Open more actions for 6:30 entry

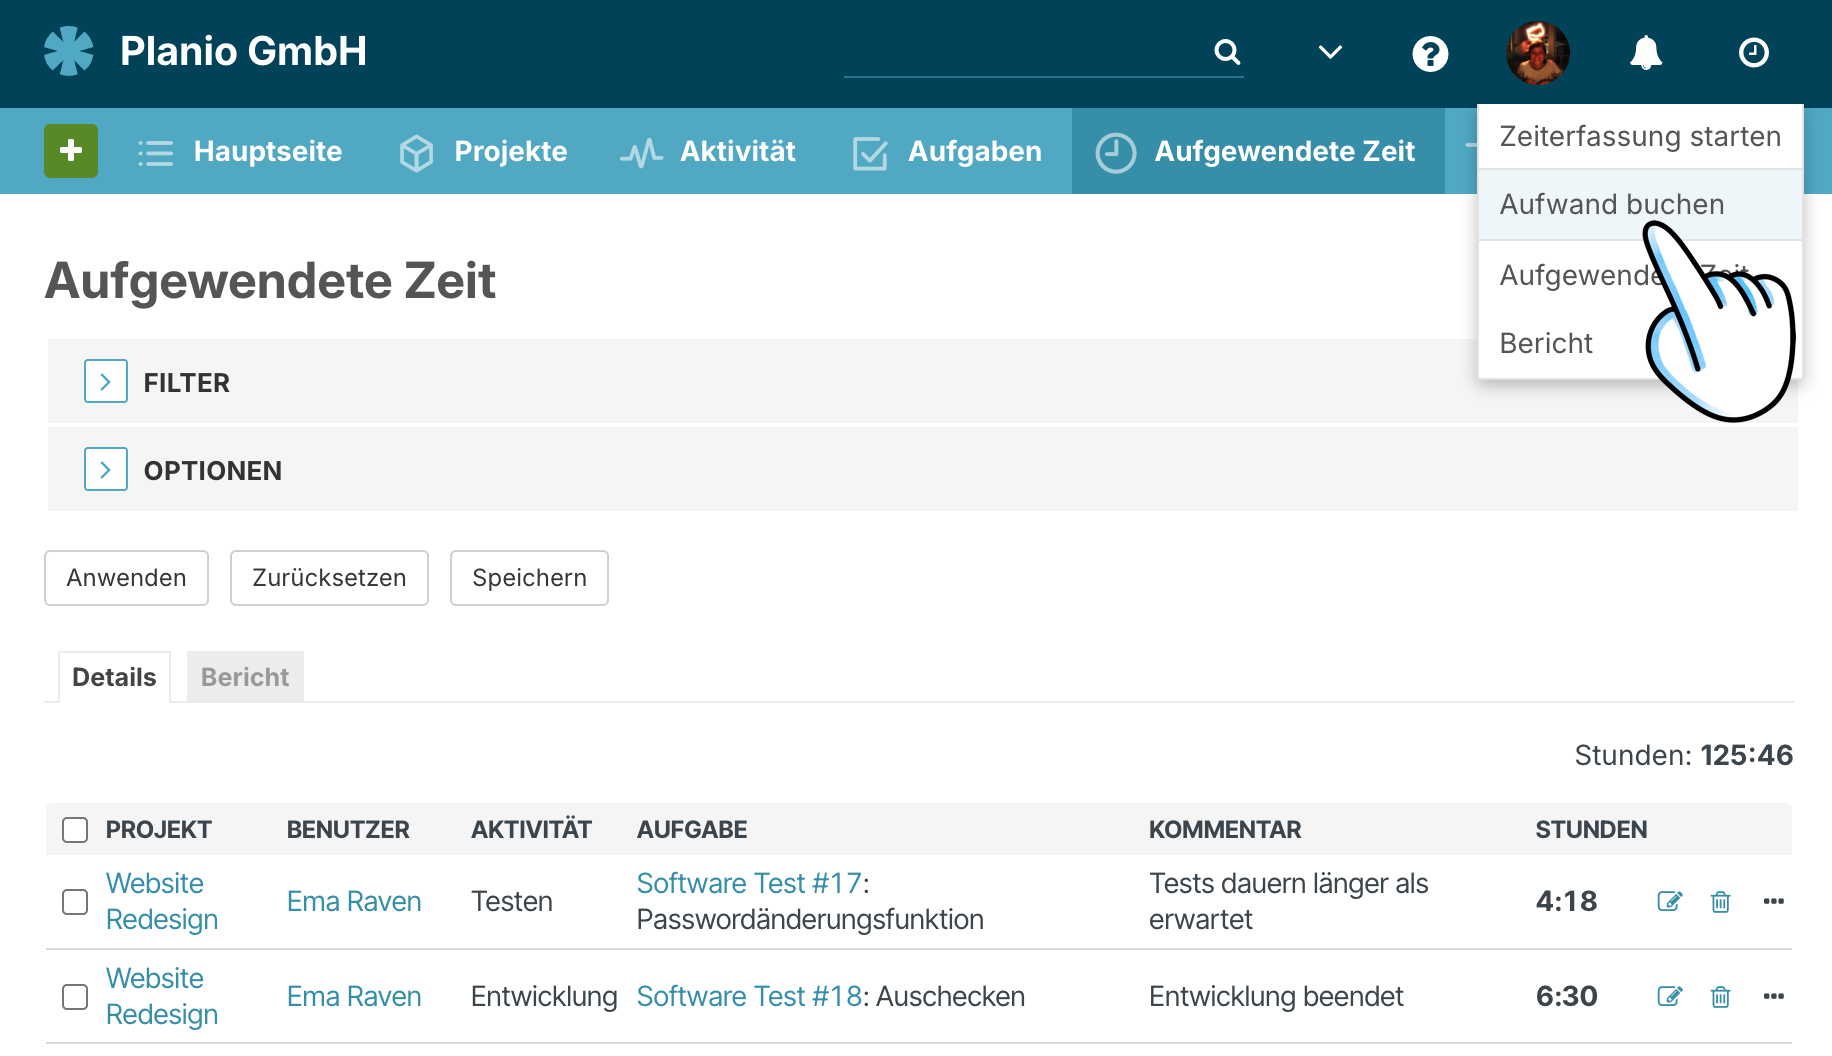click(x=1774, y=996)
